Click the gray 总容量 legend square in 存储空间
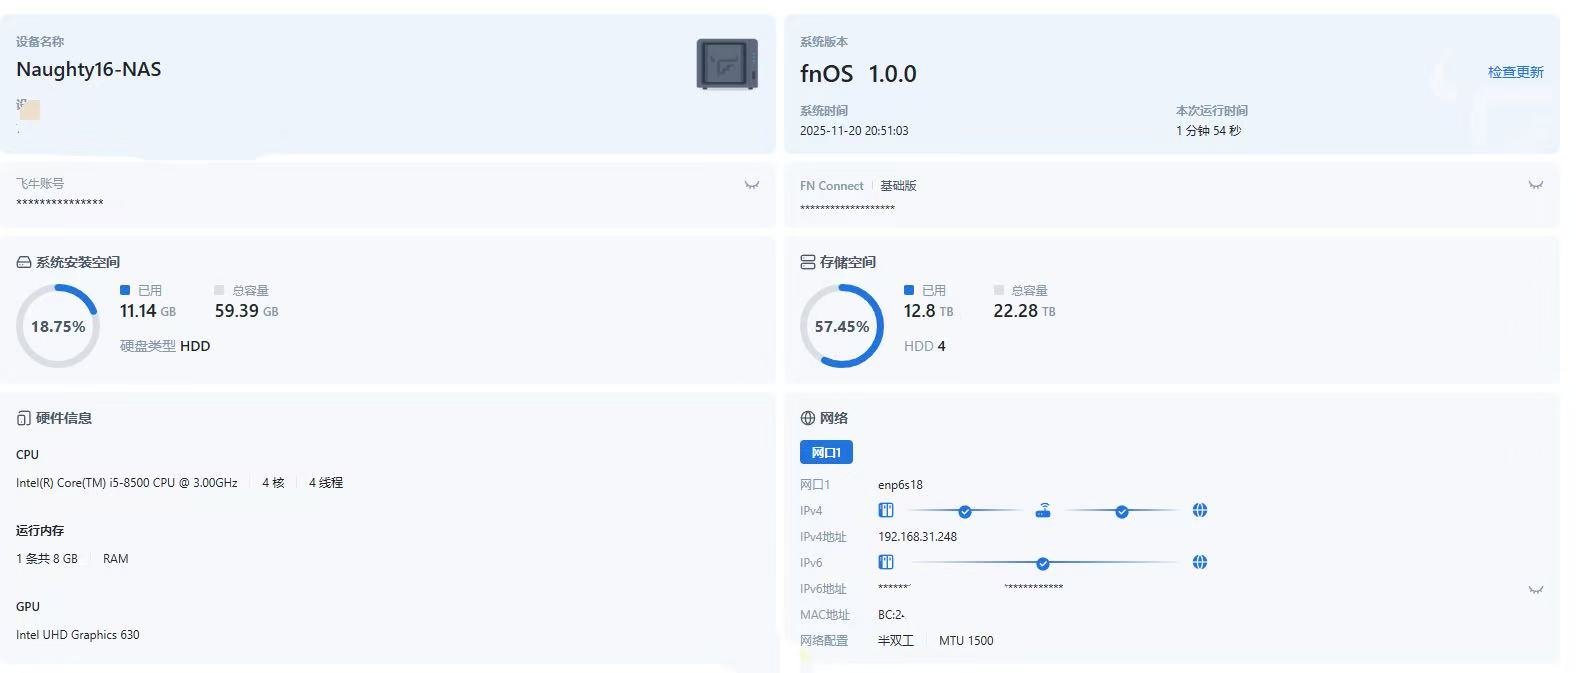Screen dimensions: 1576x673 point(998,290)
